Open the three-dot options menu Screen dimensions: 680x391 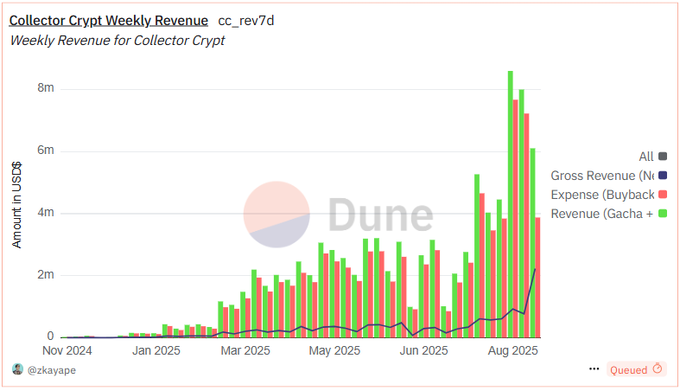[594, 369]
